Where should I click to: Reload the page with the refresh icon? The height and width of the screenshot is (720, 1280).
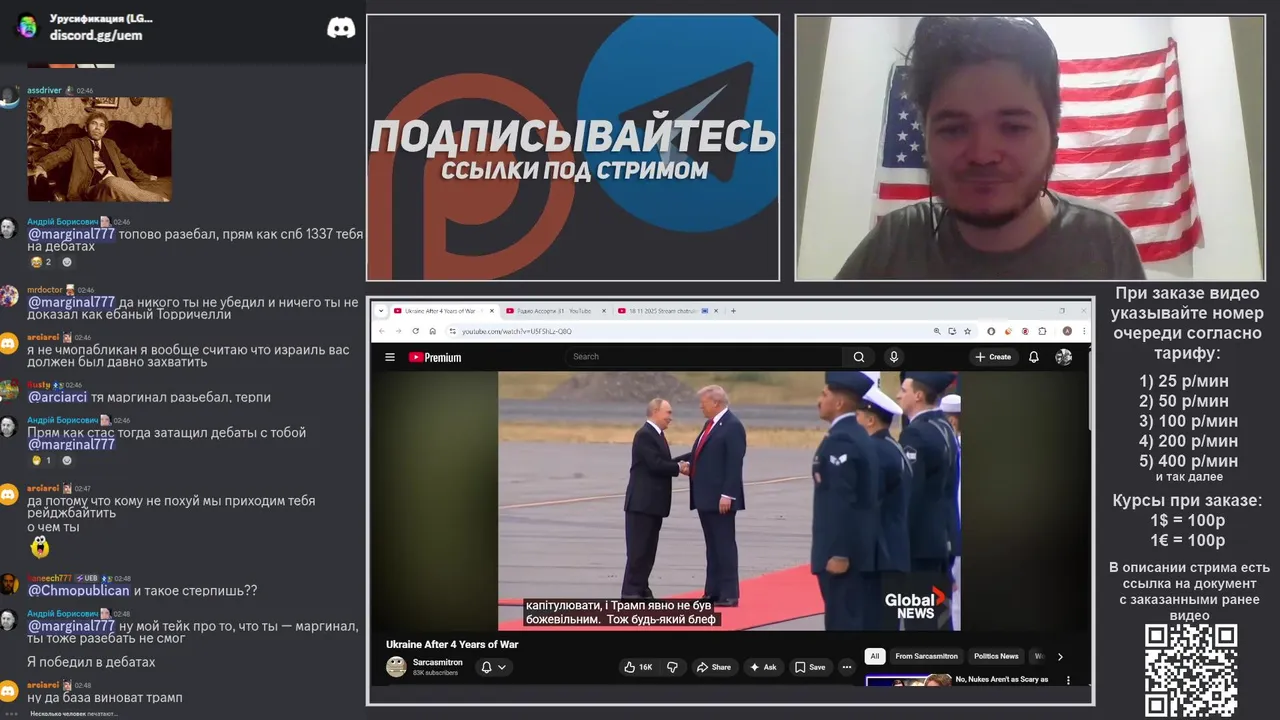[416, 331]
